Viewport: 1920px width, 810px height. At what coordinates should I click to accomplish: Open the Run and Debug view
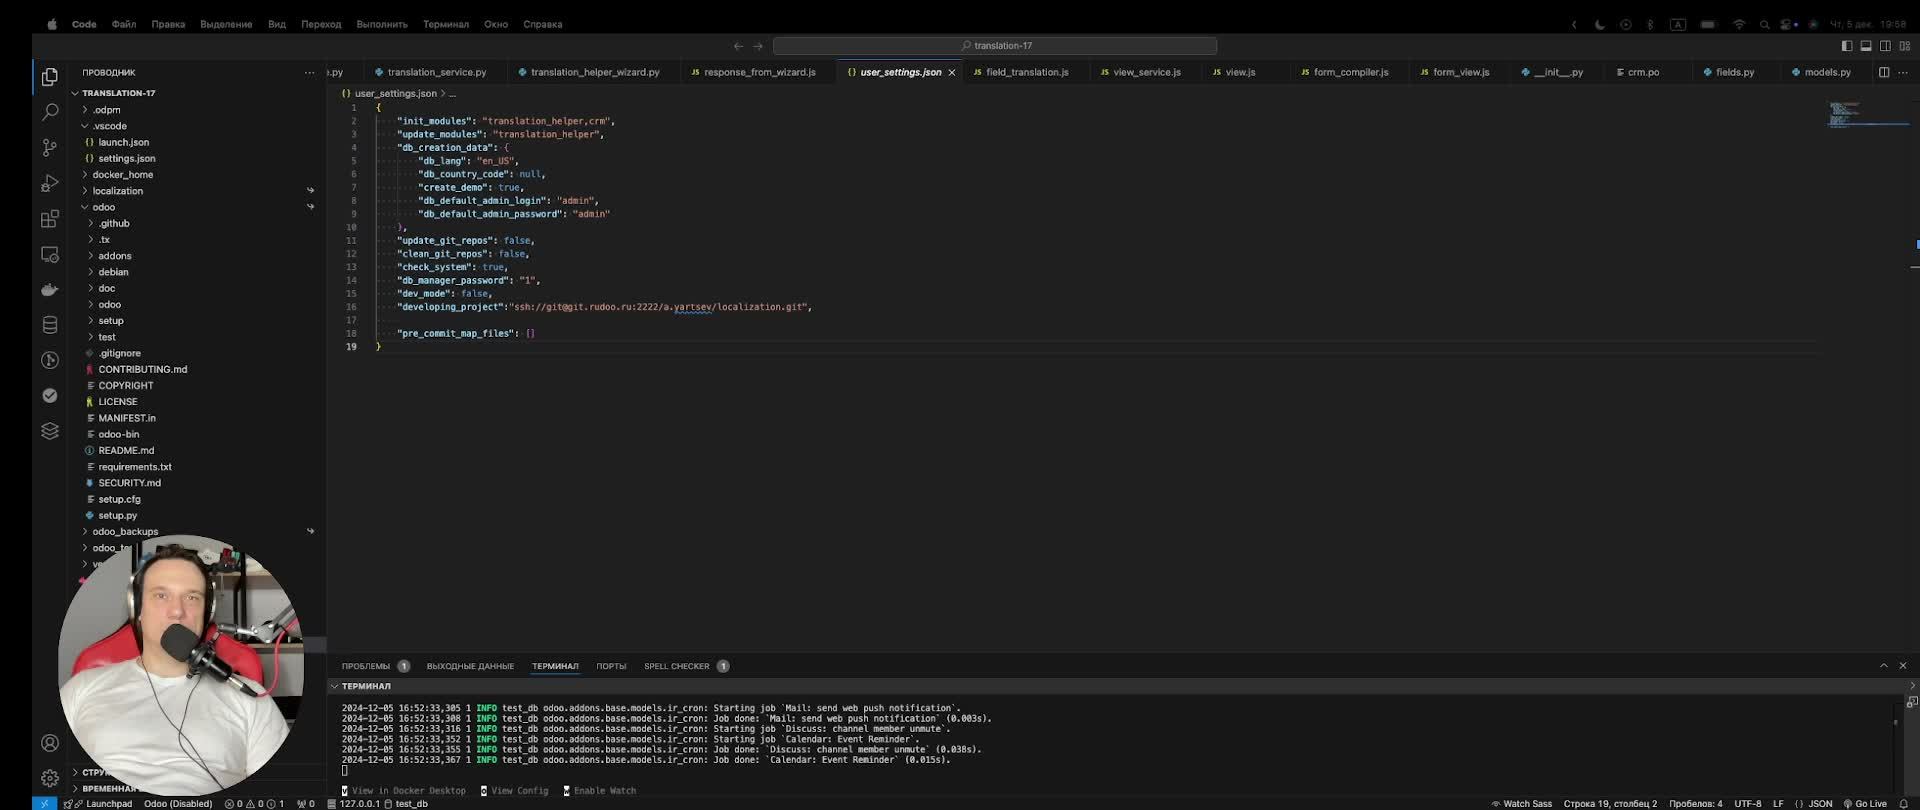[50, 183]
